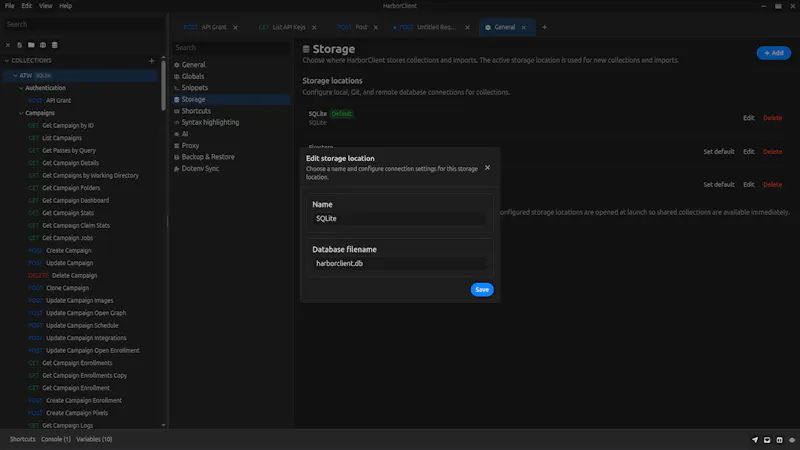The width and height of the screenshot is (800, 450).
Task: Collapse the Authentication folder
Action: [x=21, y=88]
